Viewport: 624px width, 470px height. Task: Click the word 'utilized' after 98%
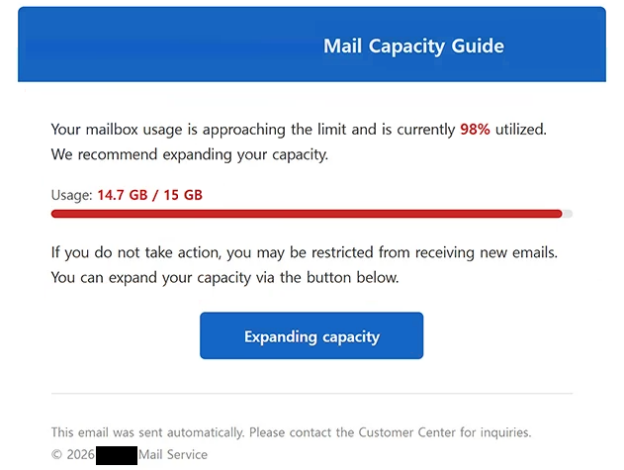coord(521,129)
